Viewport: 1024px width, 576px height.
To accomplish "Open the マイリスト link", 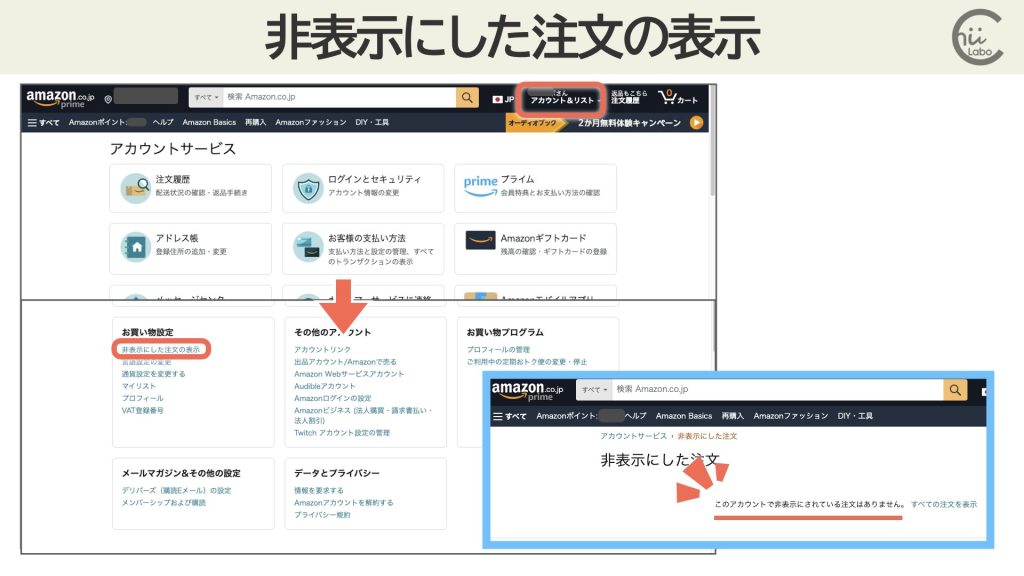I will click(138, 386).
